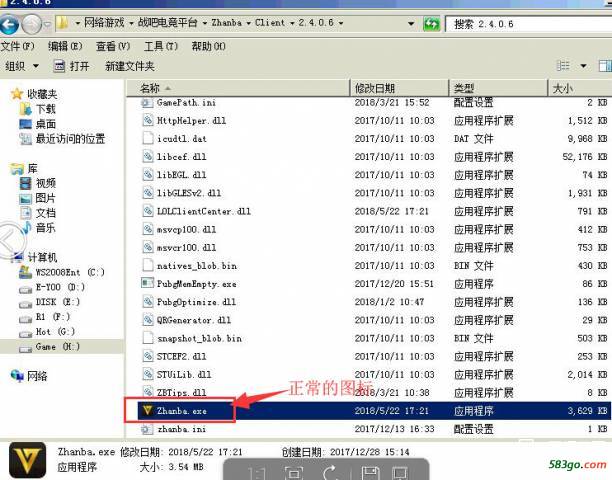Click the 战吧电竞平台 breadcrumb segment

coord(168,23)
